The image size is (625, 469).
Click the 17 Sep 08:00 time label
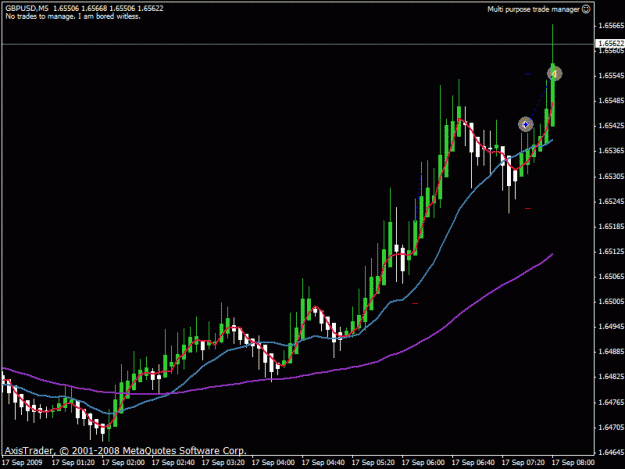tap(573, 463)
